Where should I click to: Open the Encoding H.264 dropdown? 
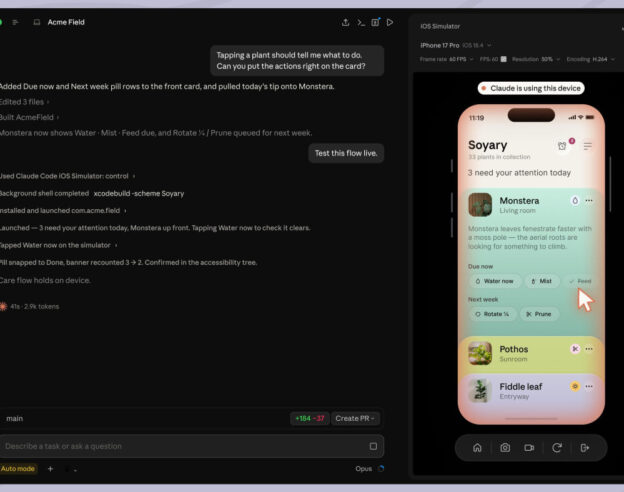(x=591, y=59)
